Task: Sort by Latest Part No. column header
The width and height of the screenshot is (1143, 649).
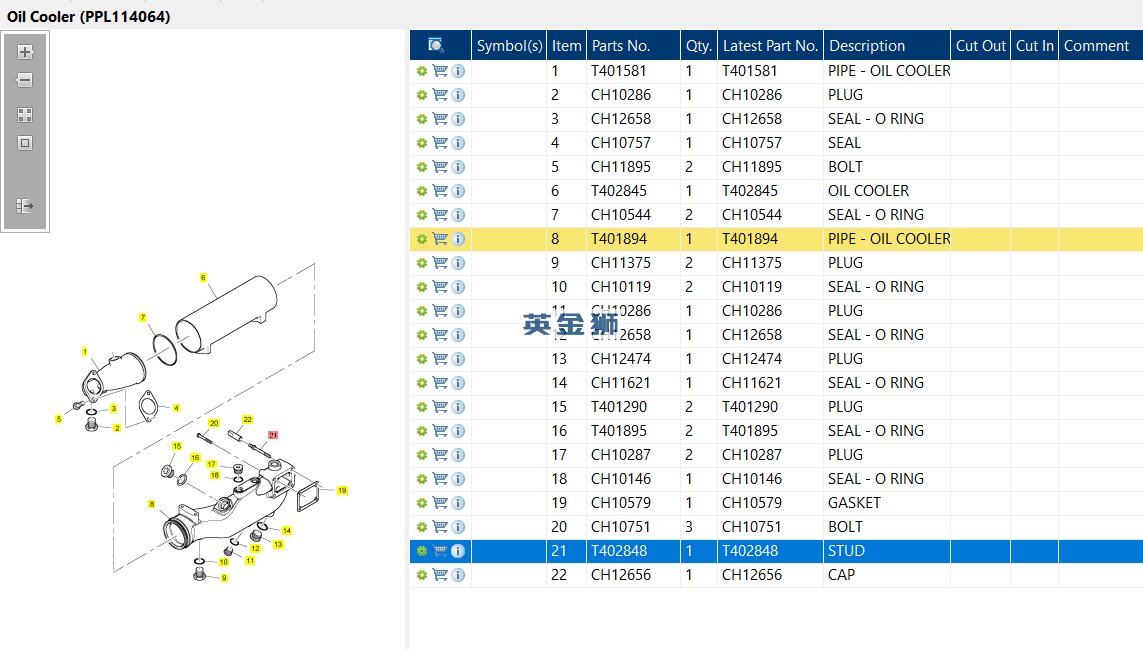Action: coord(771,45)
